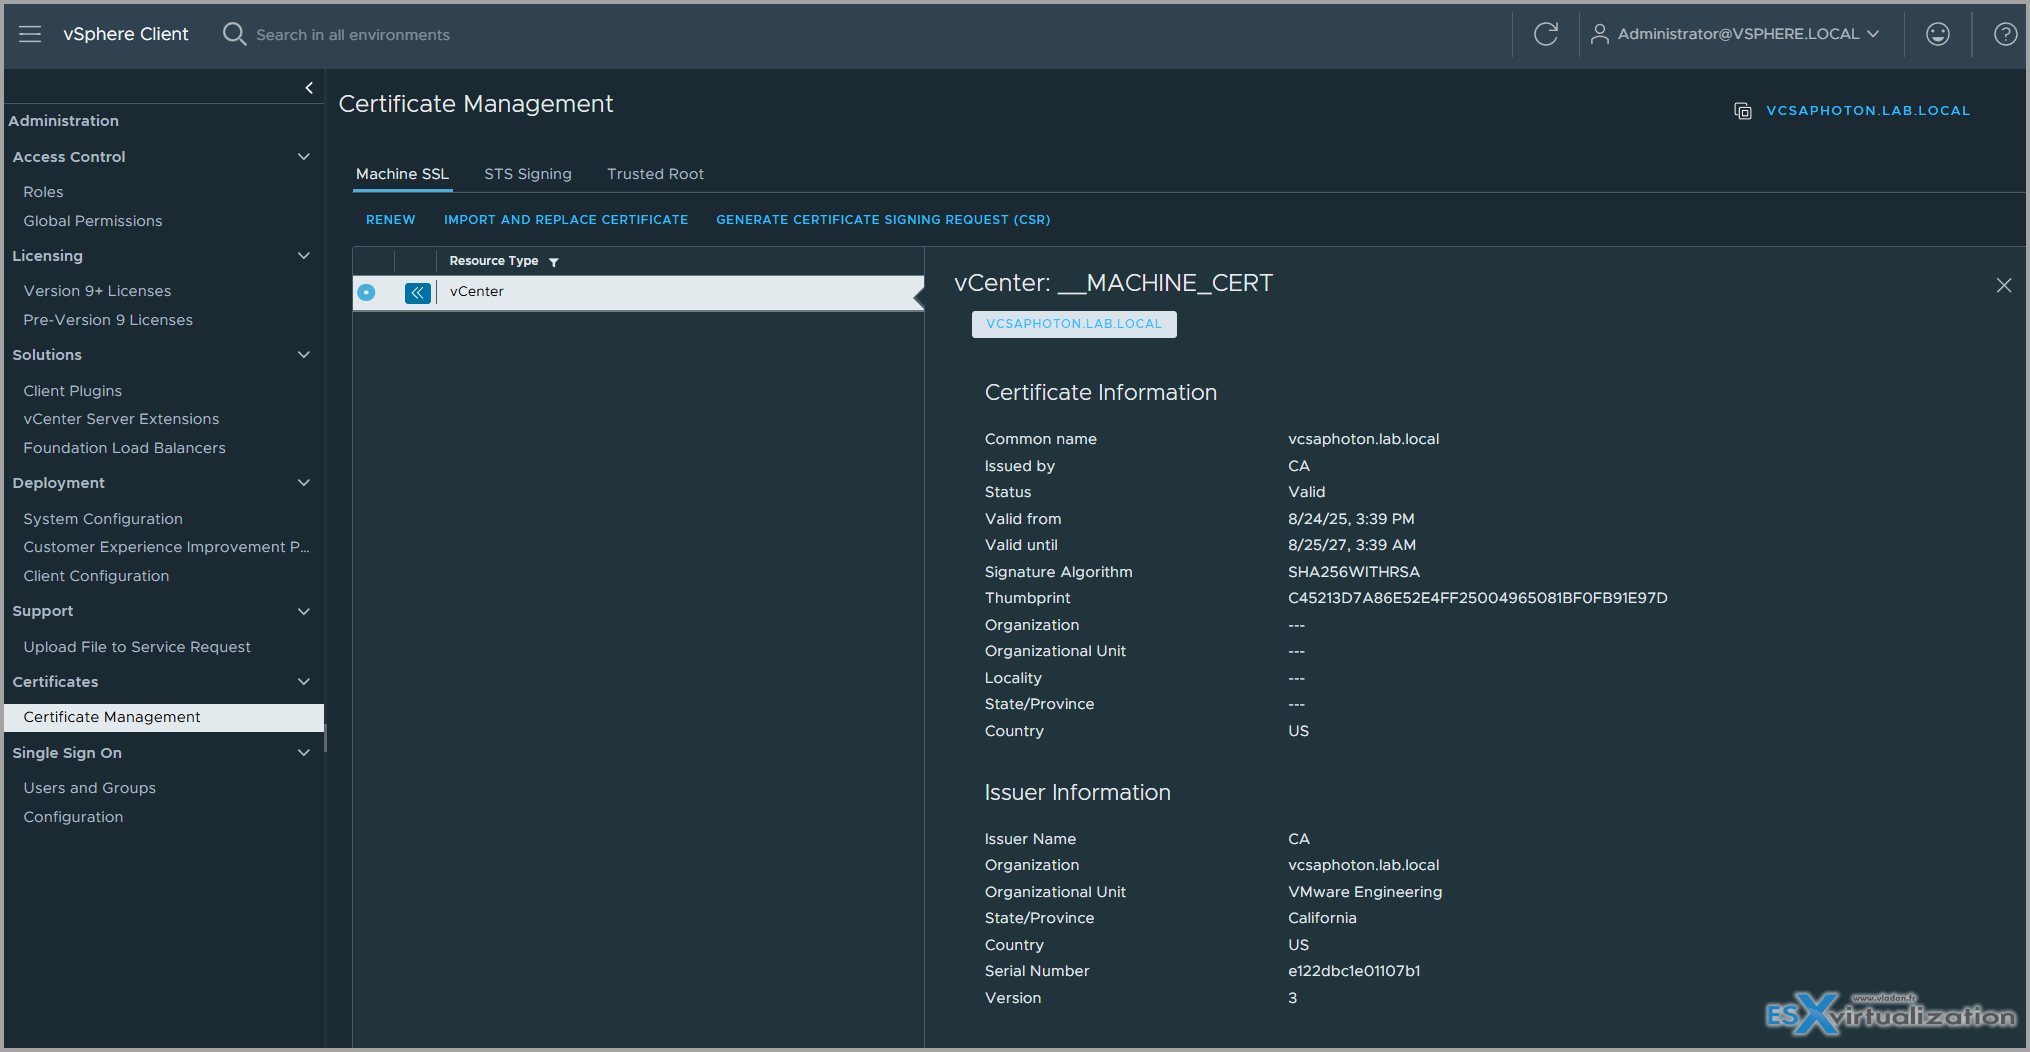The width and height of the screenshot is (2030, 1052).
Task: Open System Configuration
Action: pyautogui.click(x=103, y=519)
